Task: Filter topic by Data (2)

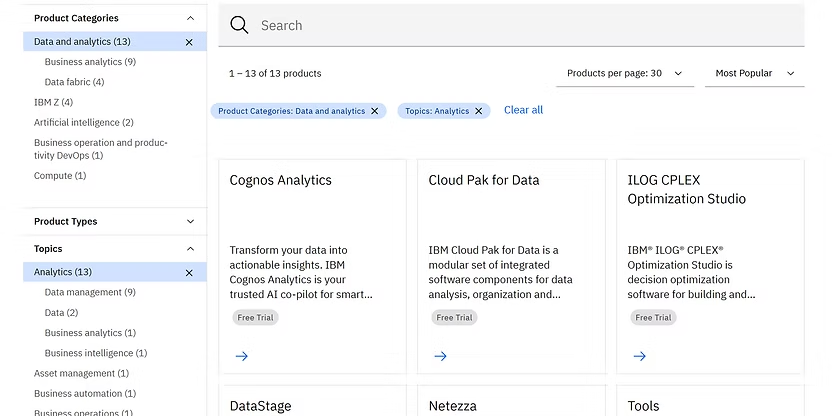Action: (61, 312)
